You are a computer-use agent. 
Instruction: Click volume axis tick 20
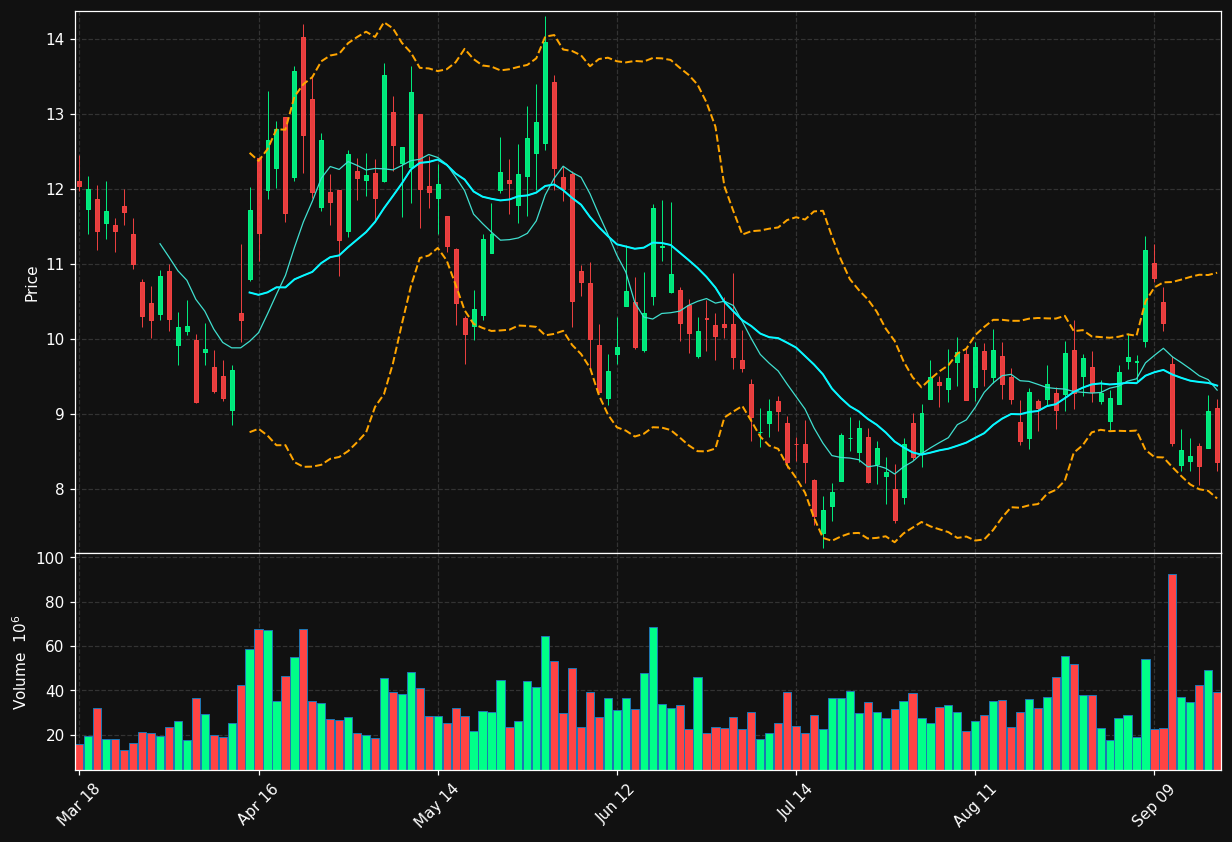pos(55,735)
